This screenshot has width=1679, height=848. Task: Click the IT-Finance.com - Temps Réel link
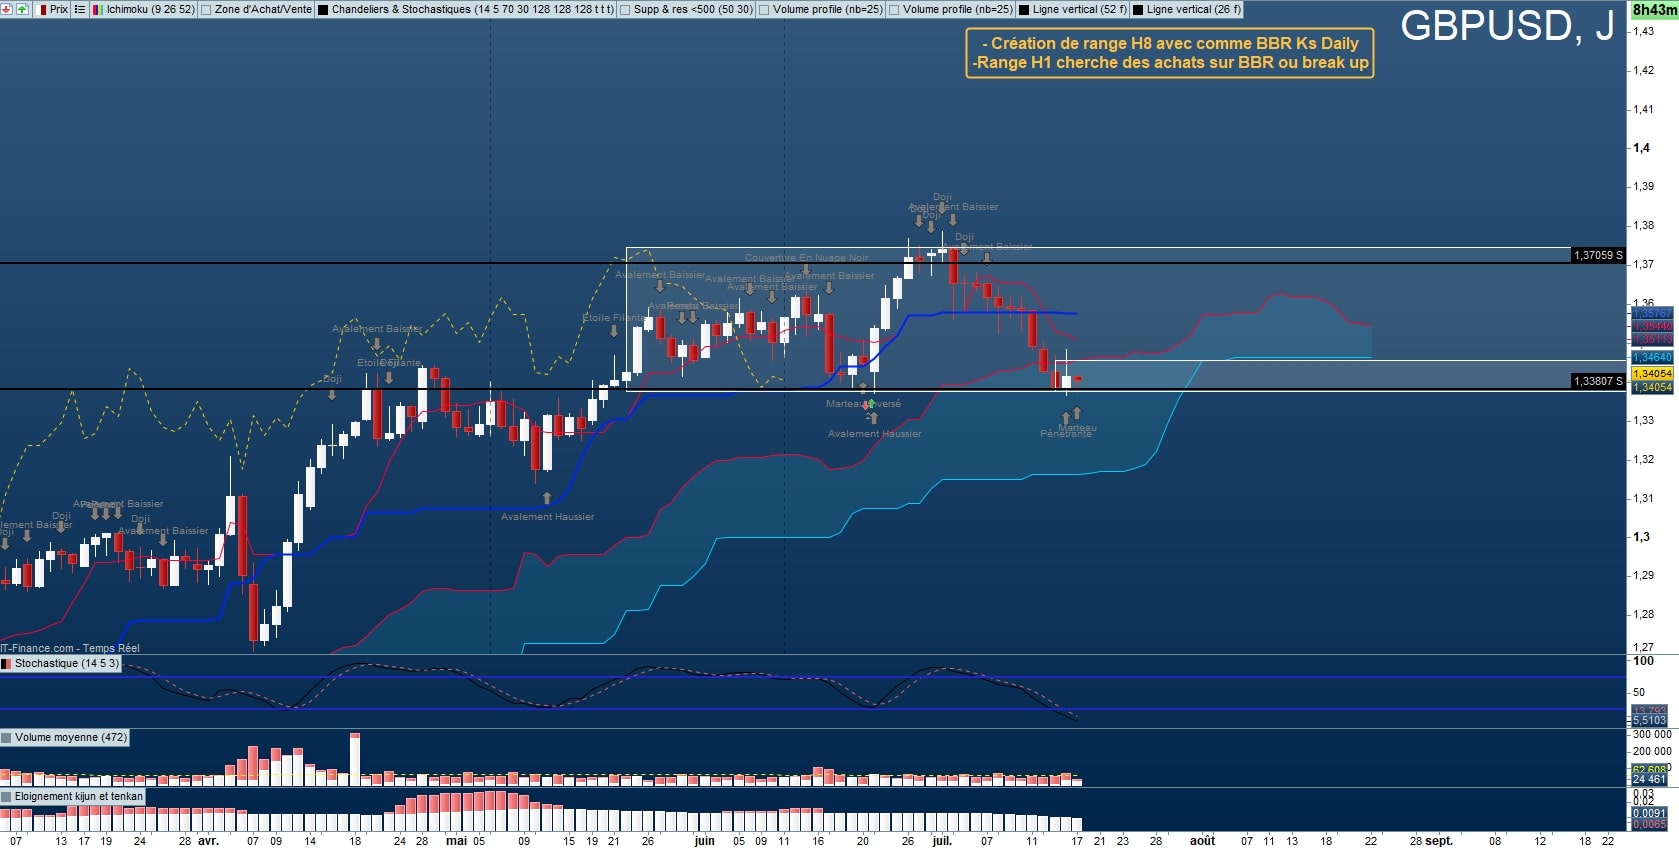[x=70, y=648]
